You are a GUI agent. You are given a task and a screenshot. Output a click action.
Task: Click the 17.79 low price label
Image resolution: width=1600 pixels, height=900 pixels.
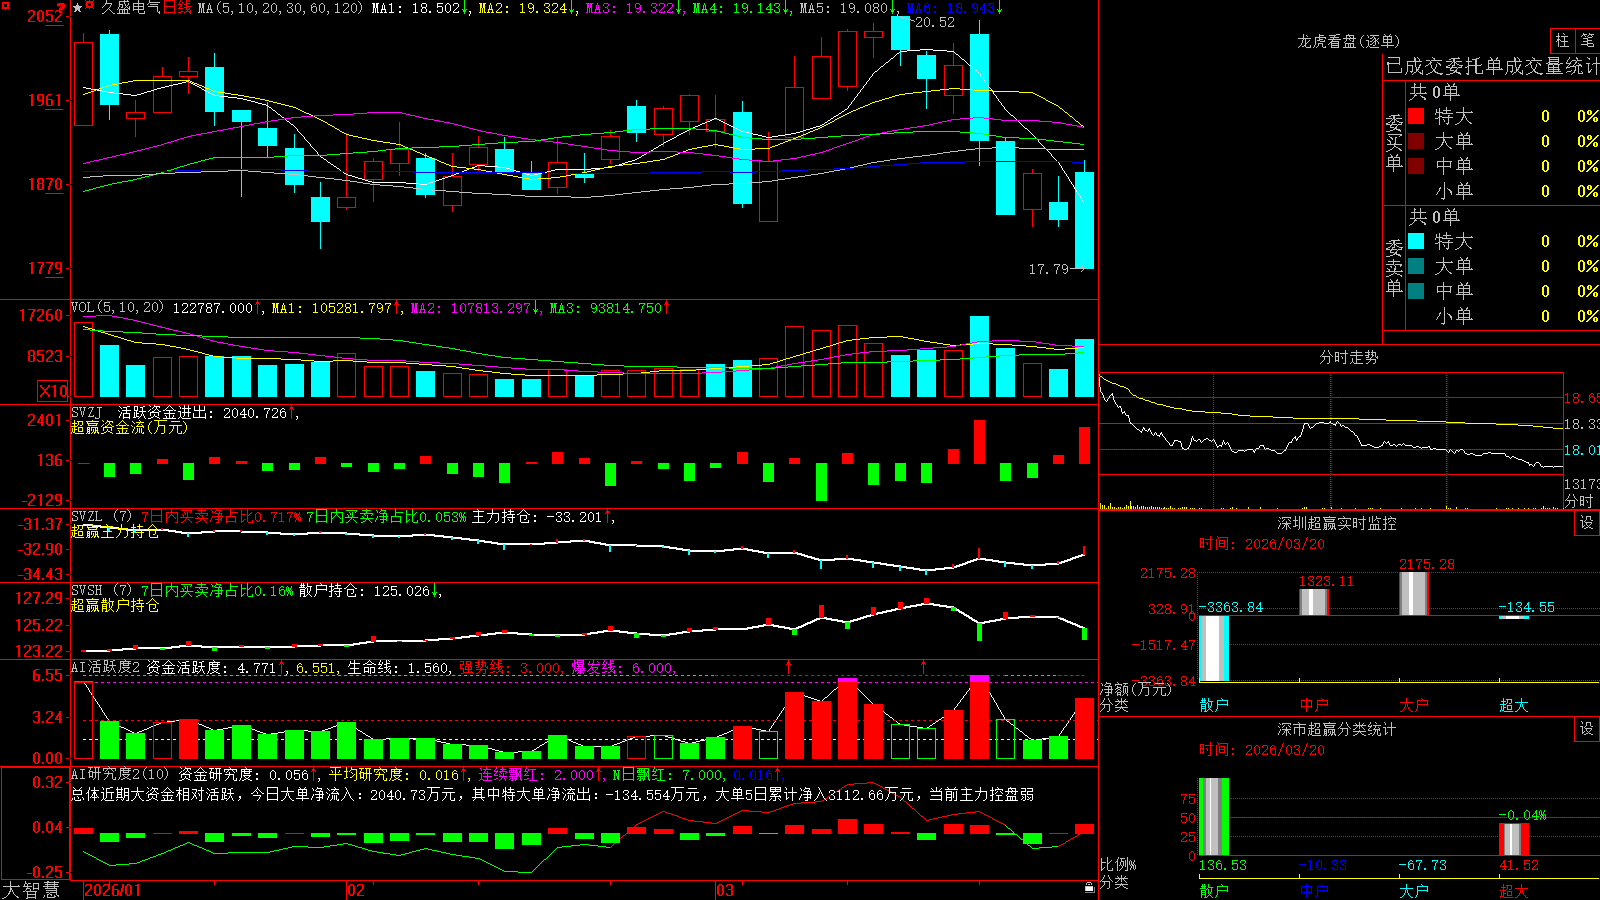click(x=1048, y=269)
